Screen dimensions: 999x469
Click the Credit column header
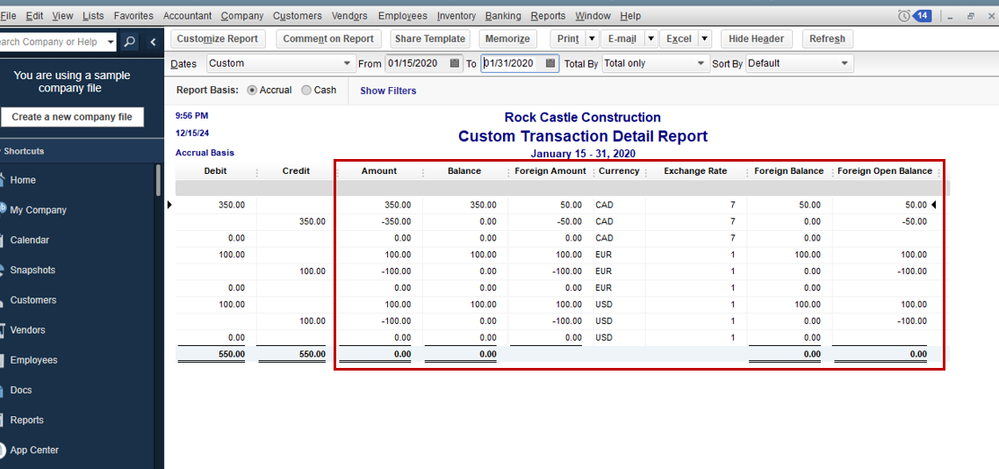click(x=296, y=171)
